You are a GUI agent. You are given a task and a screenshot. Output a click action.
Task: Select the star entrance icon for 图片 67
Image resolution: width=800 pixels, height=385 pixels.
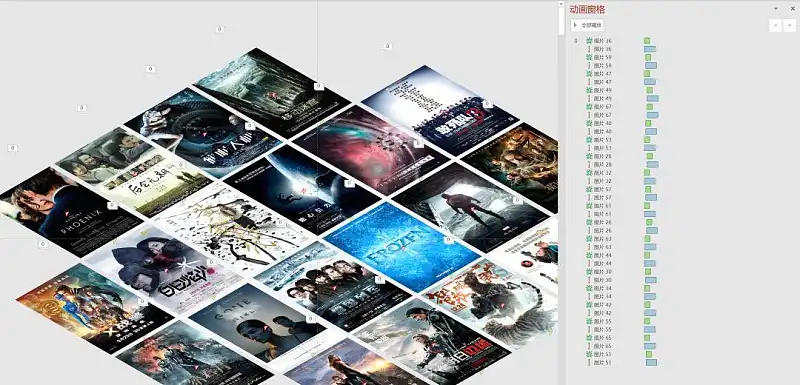(589, 107)
